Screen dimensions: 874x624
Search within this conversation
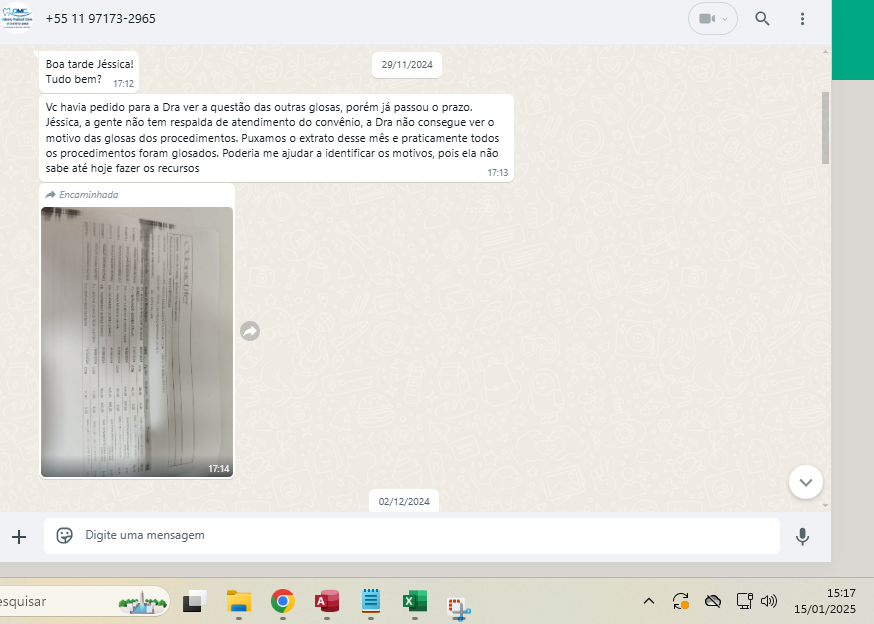(762, 19)
